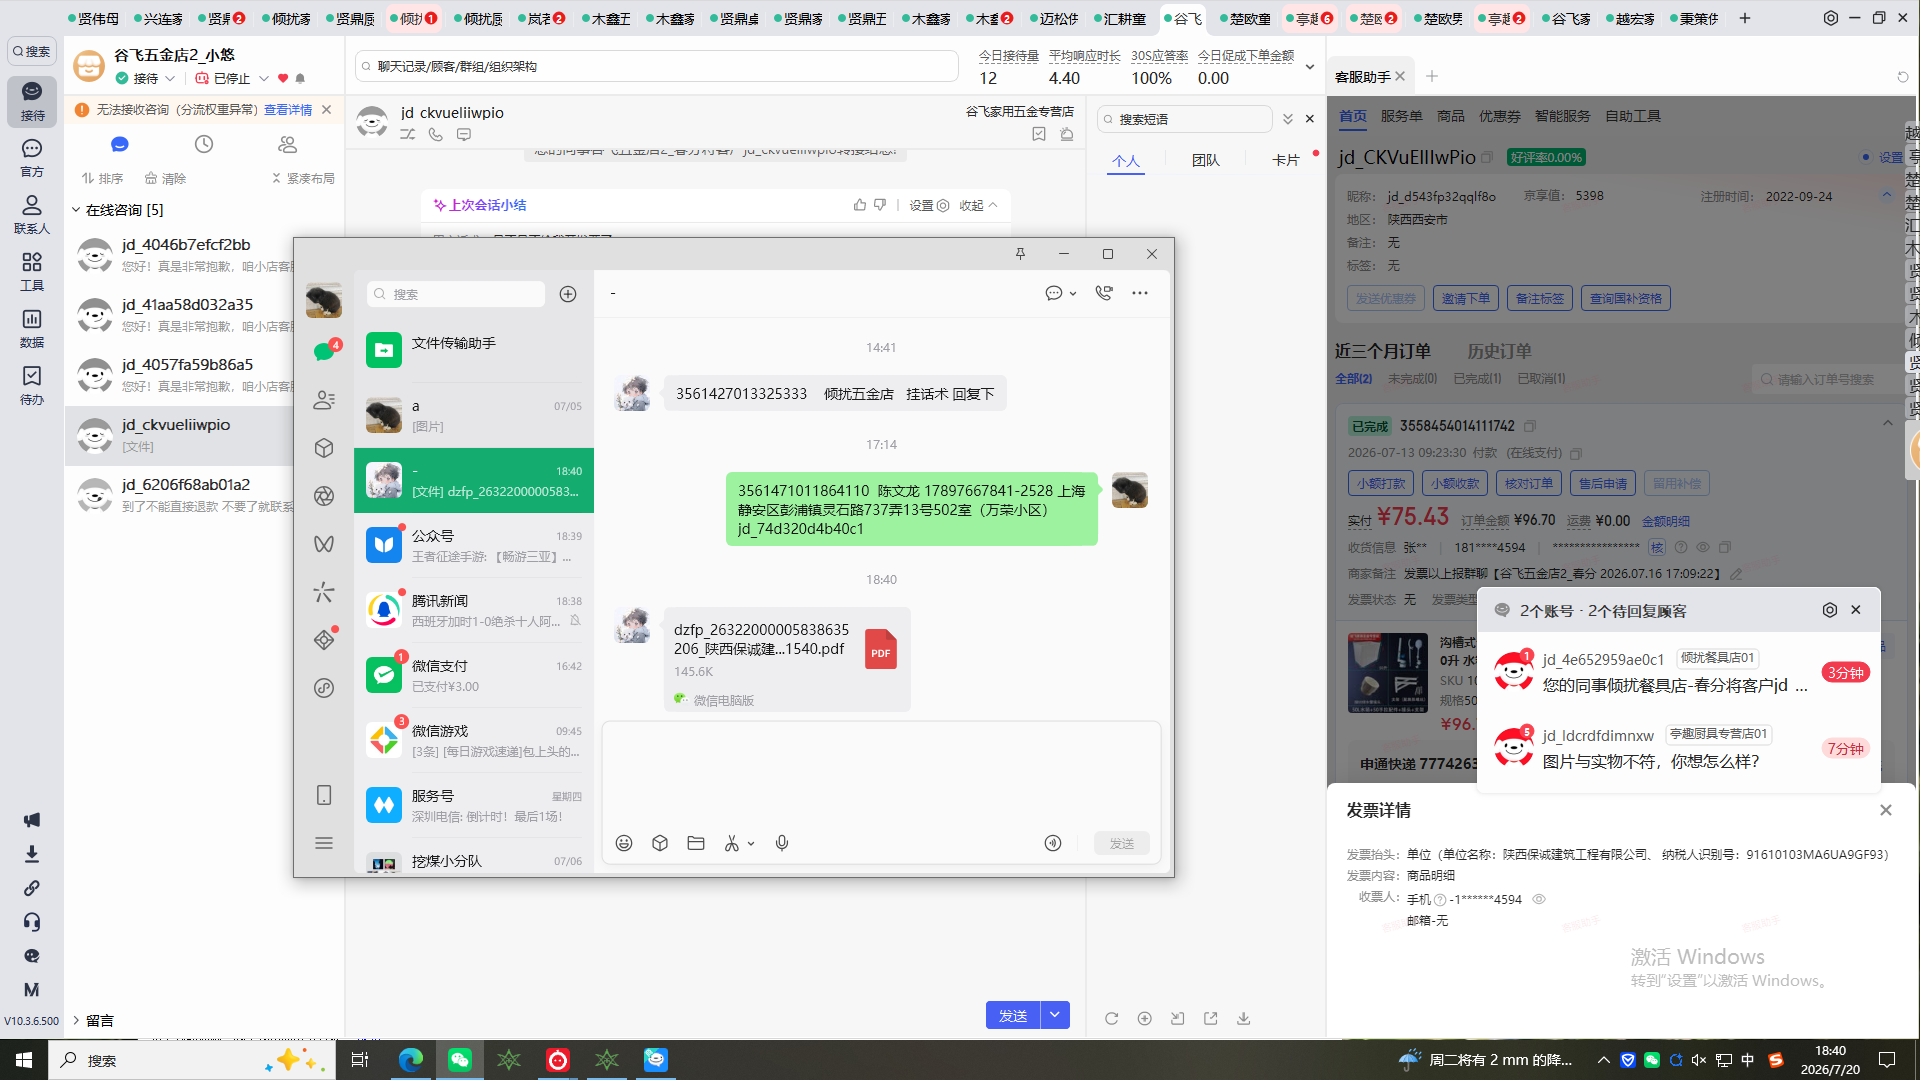Toggle the volume mute icon in system tray

[x=1699, y=1060]
